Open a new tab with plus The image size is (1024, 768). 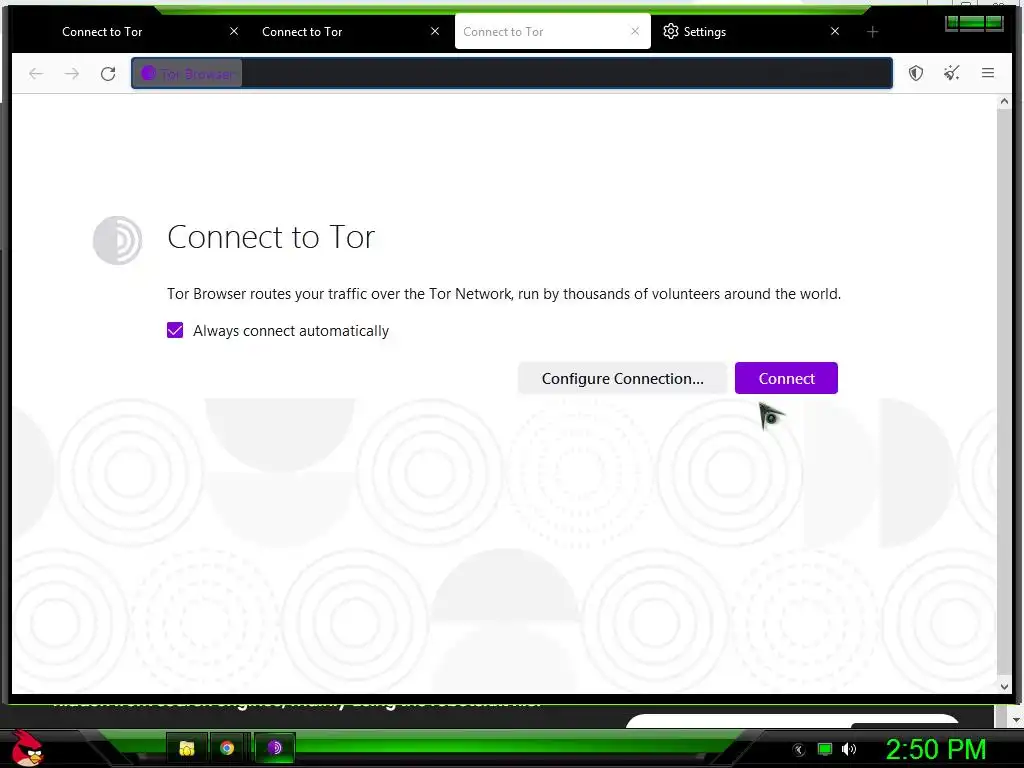pos(872,31)
